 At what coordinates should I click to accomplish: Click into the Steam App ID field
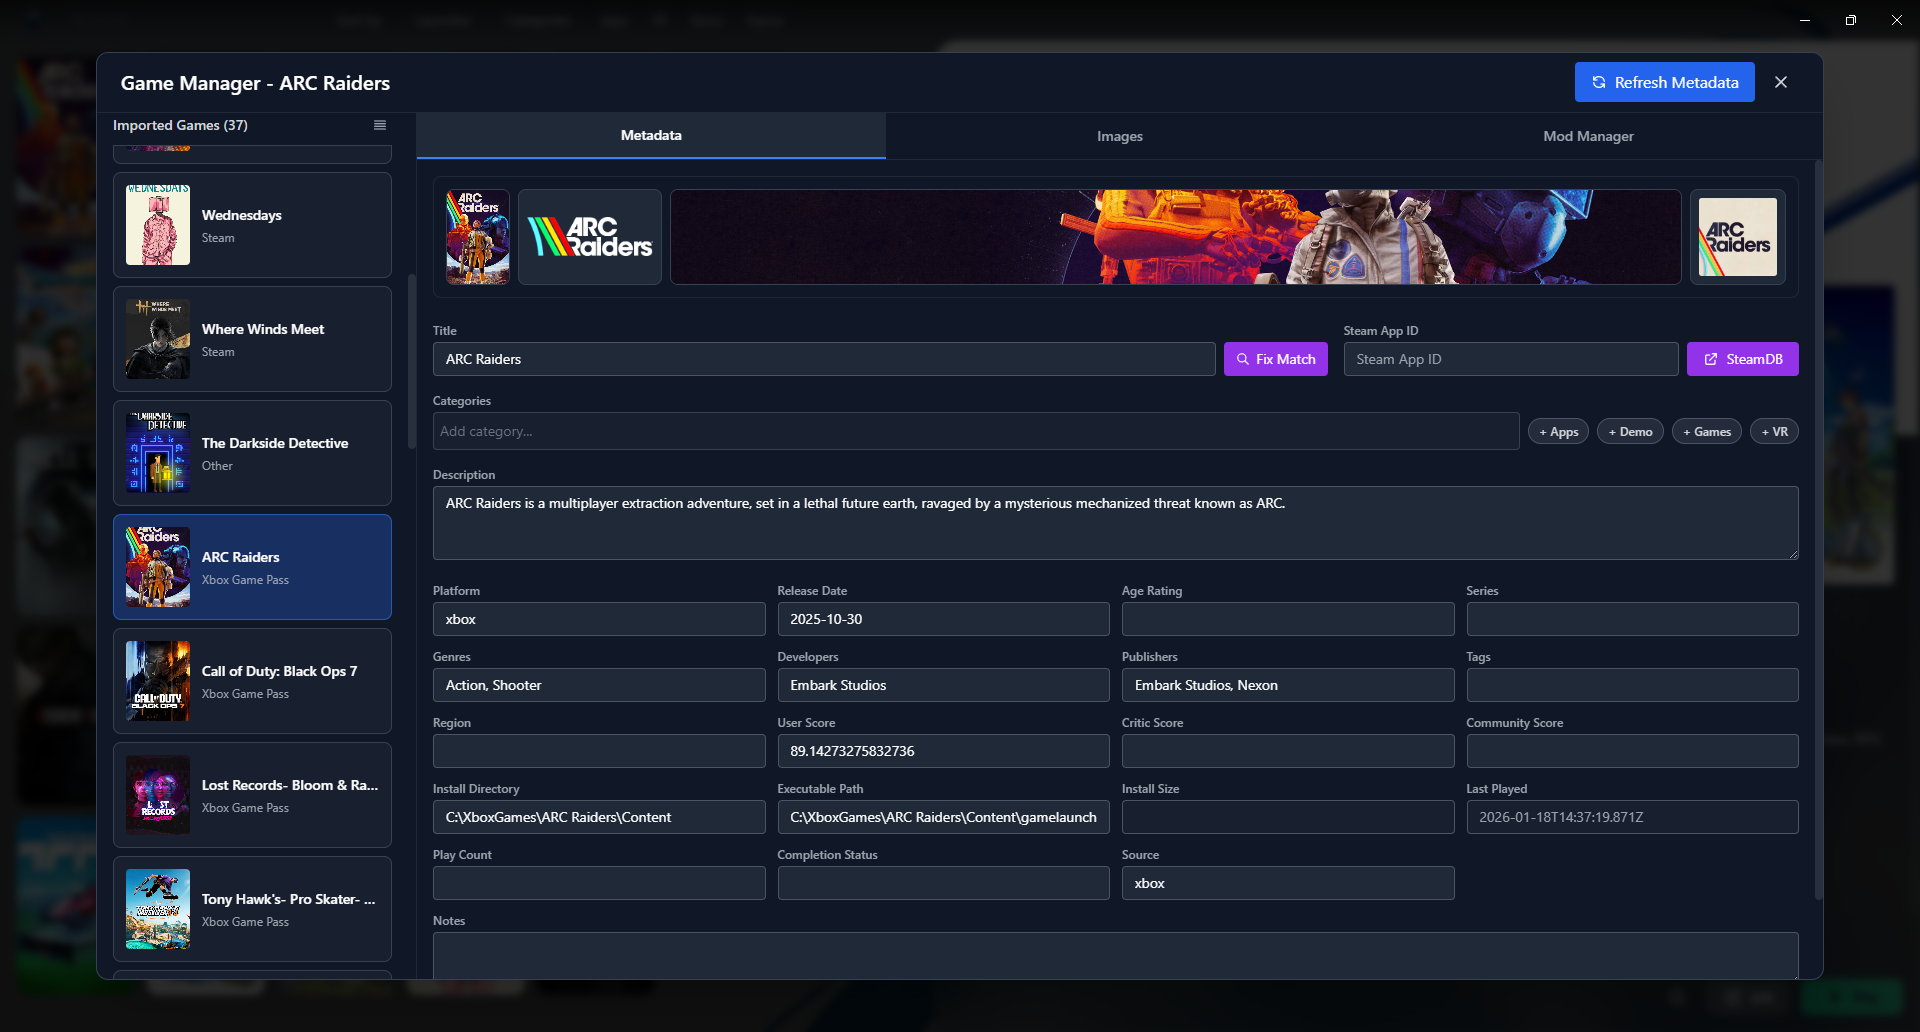pos(1510,359)
